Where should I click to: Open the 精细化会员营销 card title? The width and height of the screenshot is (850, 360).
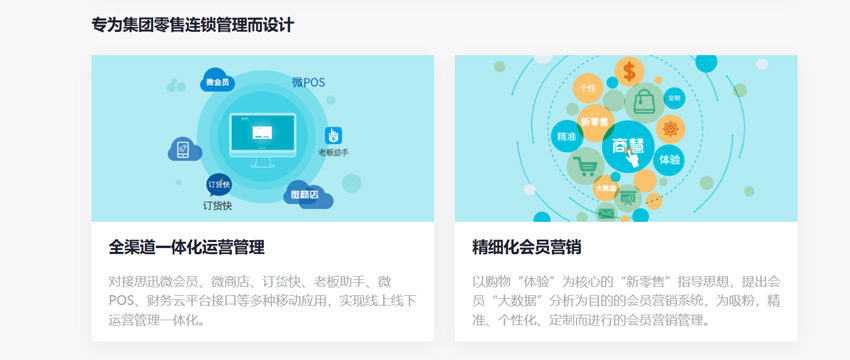click(526, 248)
